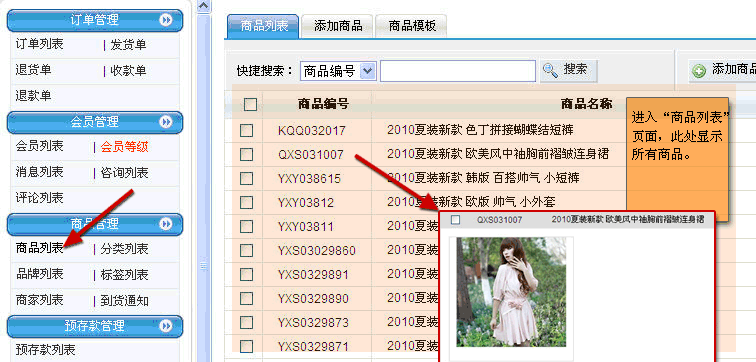This screenshot has height=362, width=756.
Task: Collapse the 订单管理 section arrow icon
Action: pos(166,20)
